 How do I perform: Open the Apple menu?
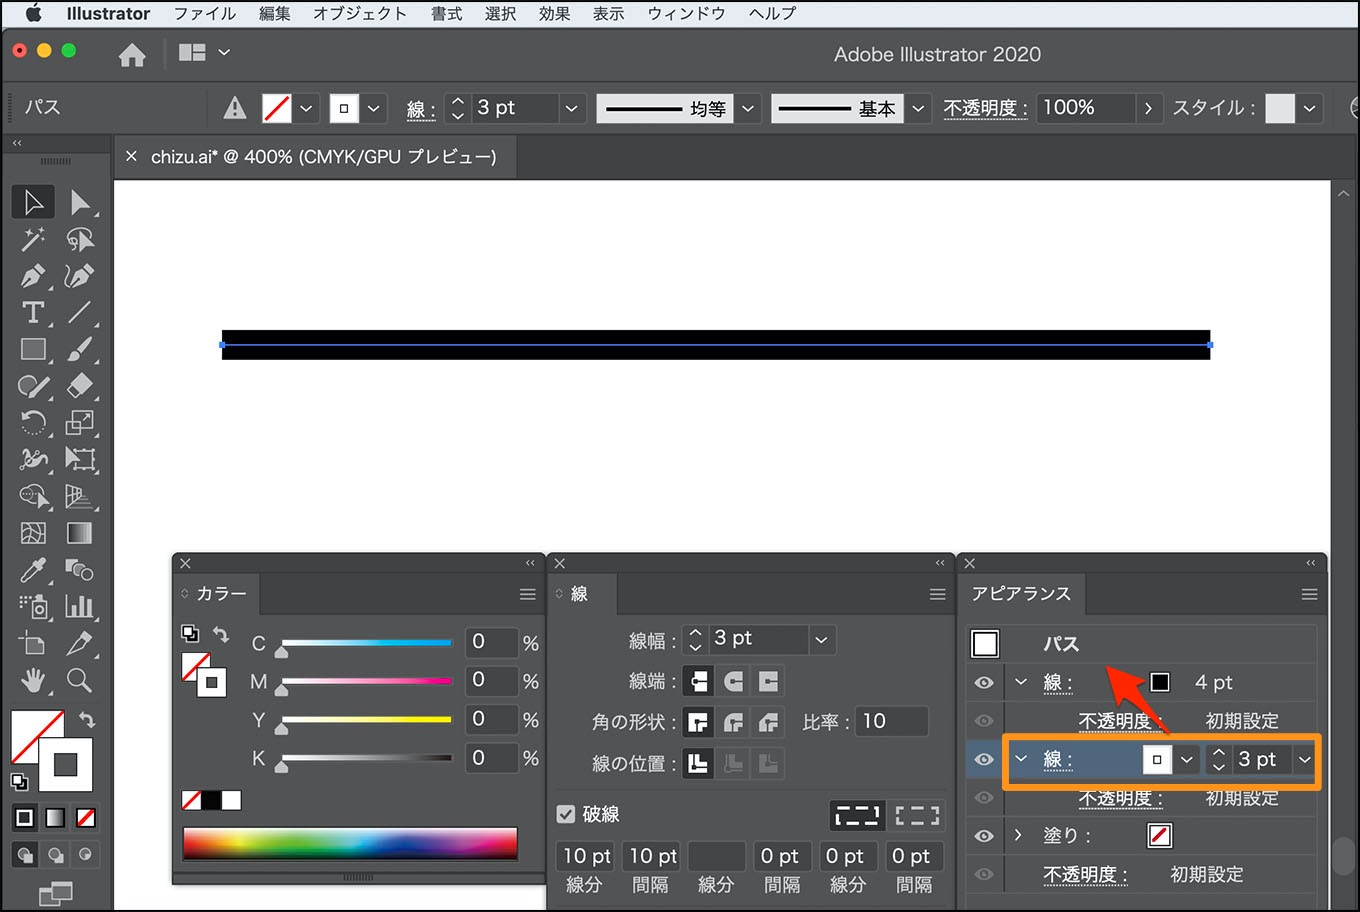[x=33, y=13]
